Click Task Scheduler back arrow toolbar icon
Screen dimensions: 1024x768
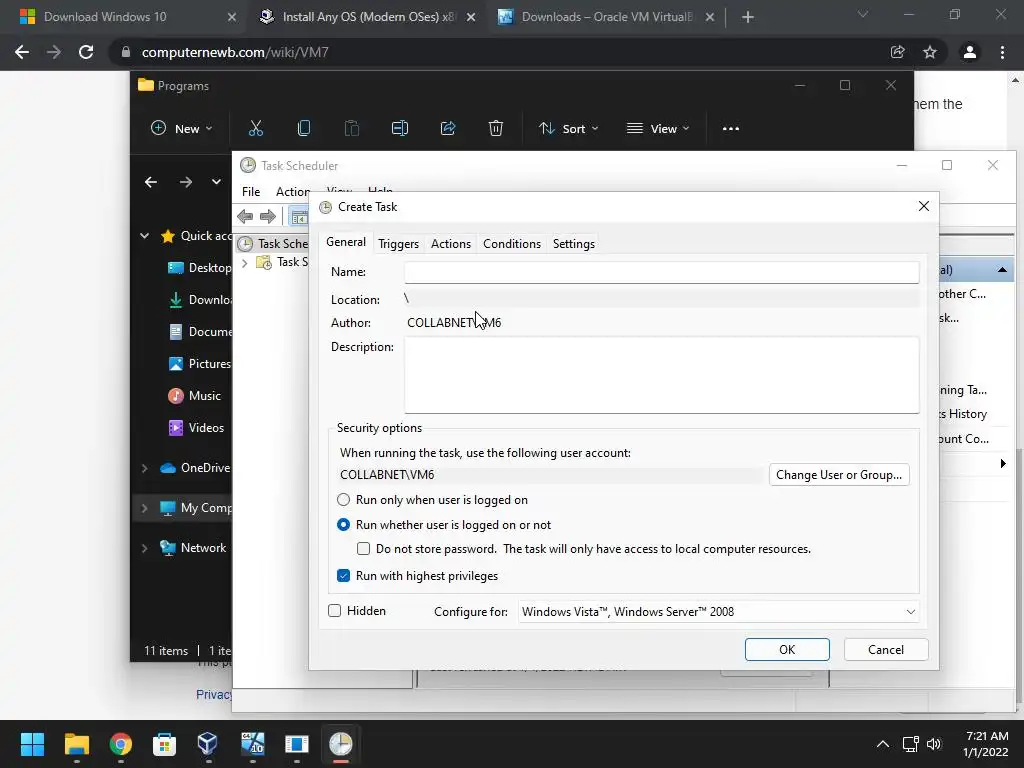(x=245, y=216)
